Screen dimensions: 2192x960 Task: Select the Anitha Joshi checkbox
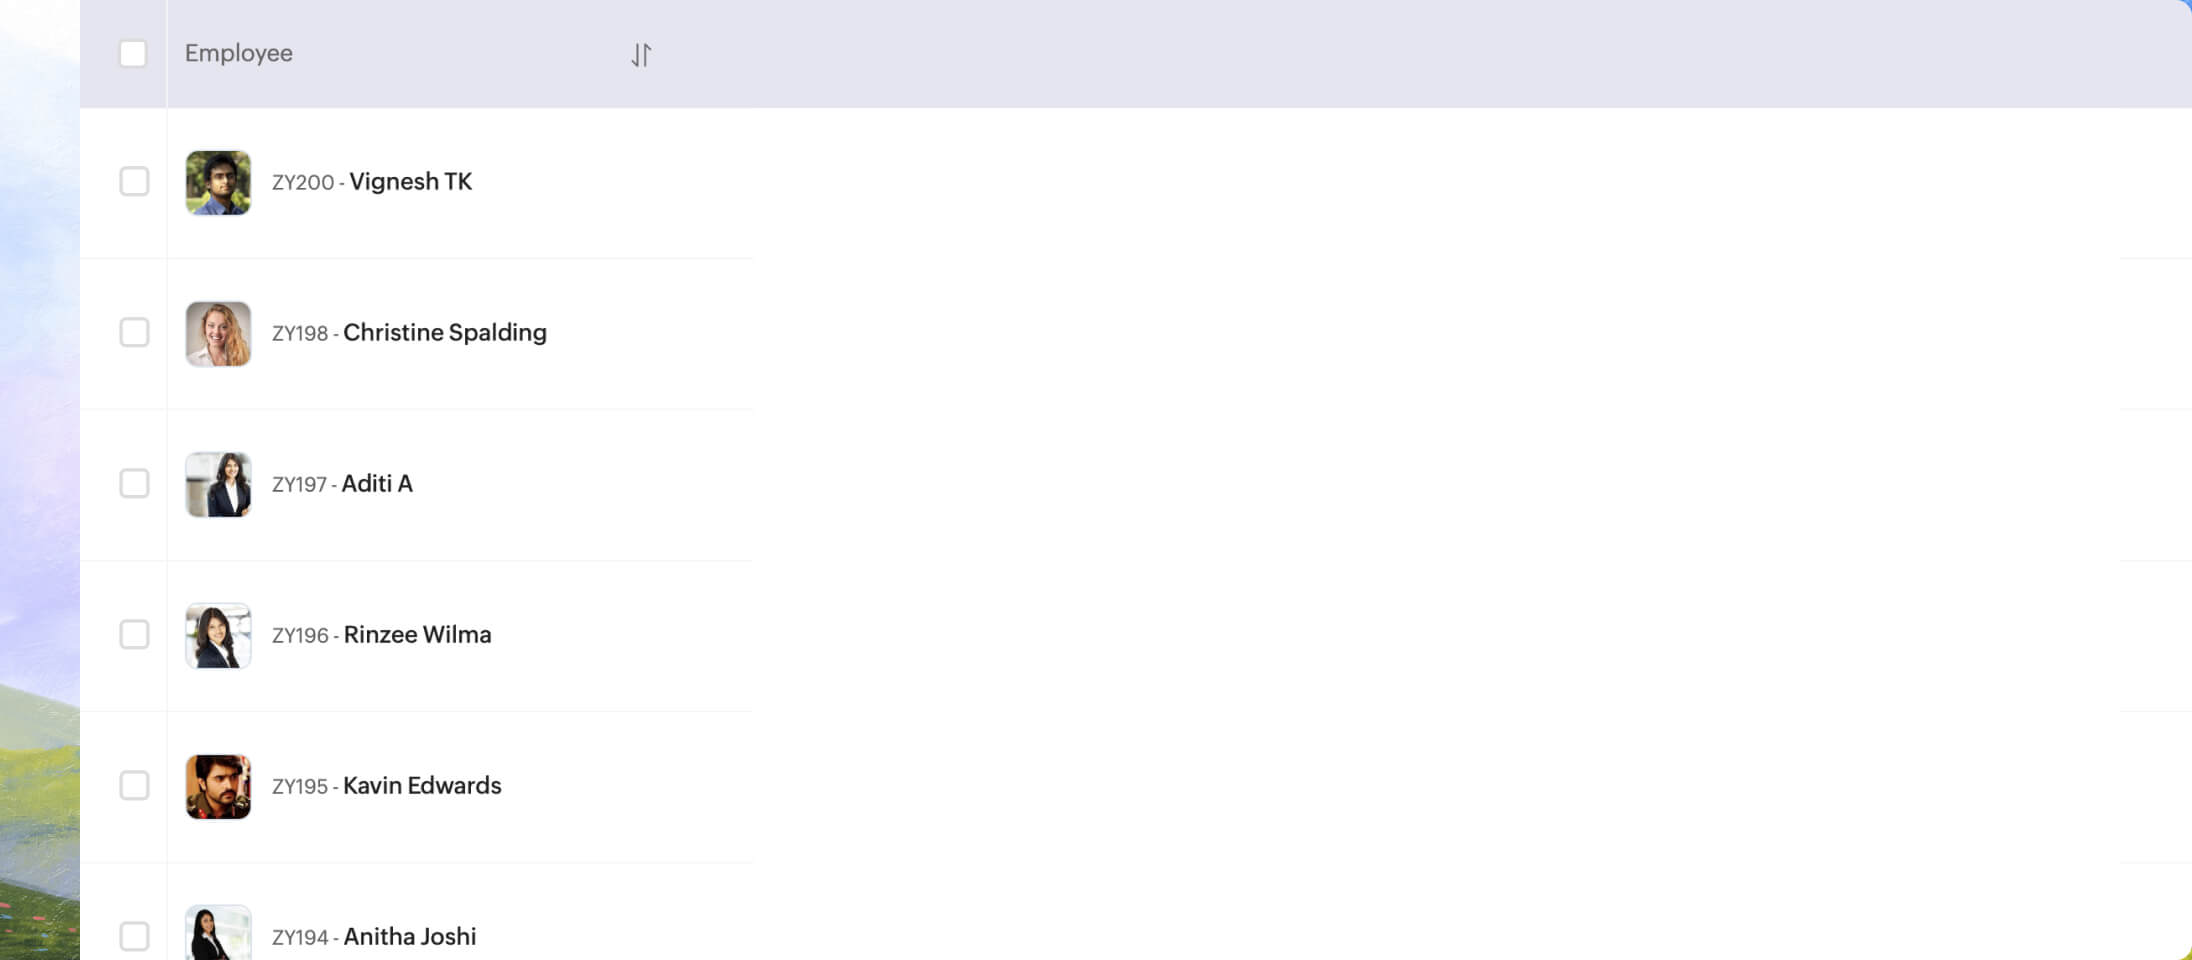tap(134, 936)
